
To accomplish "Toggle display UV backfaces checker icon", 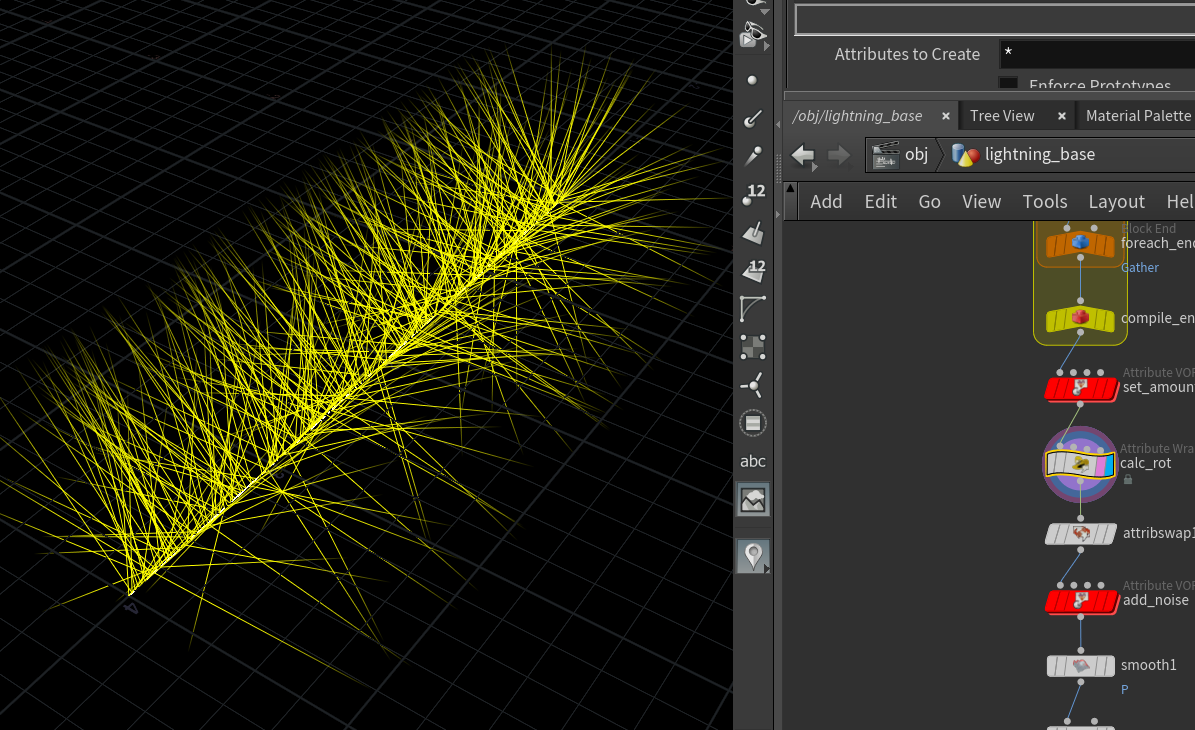I will pyautogui.click(x=752, y=347).
